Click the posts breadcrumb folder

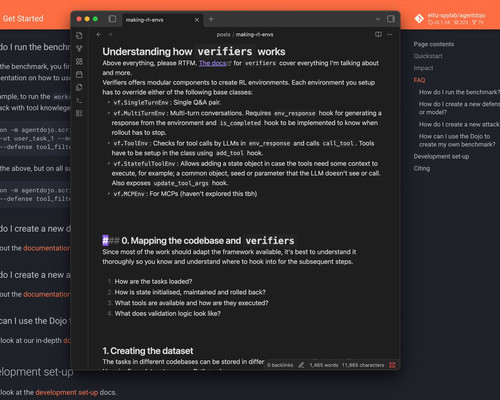223,34
